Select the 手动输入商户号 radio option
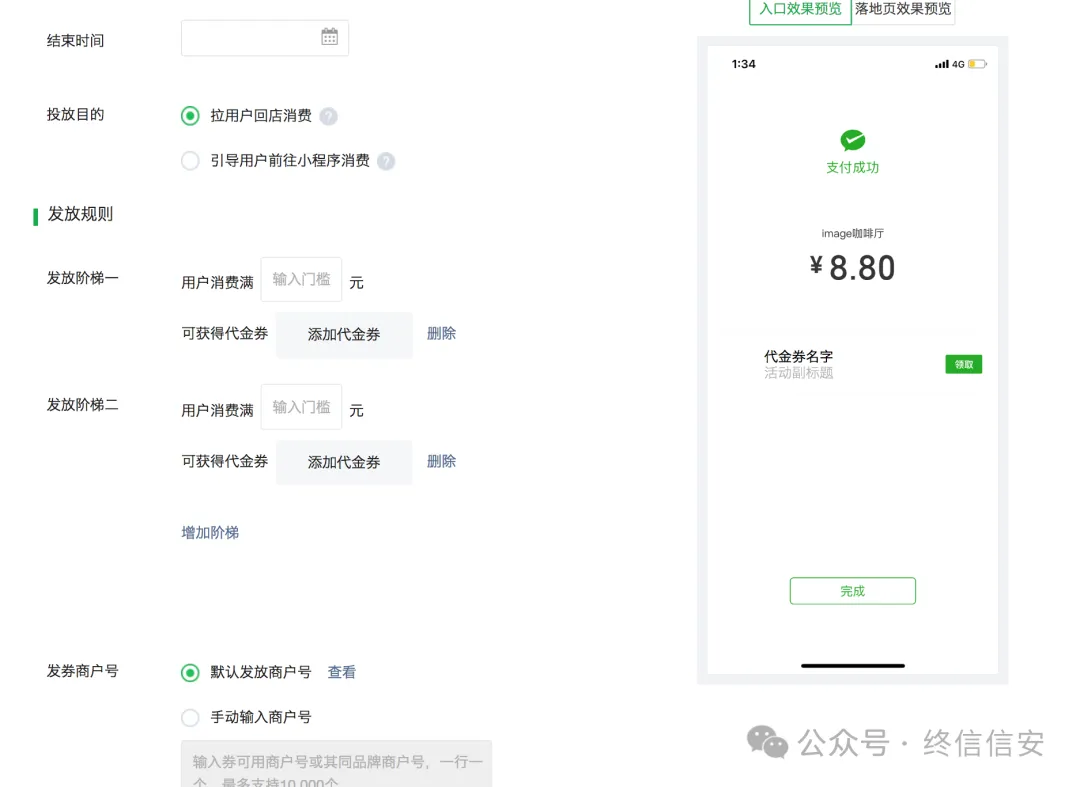 [x=190, y=717]
